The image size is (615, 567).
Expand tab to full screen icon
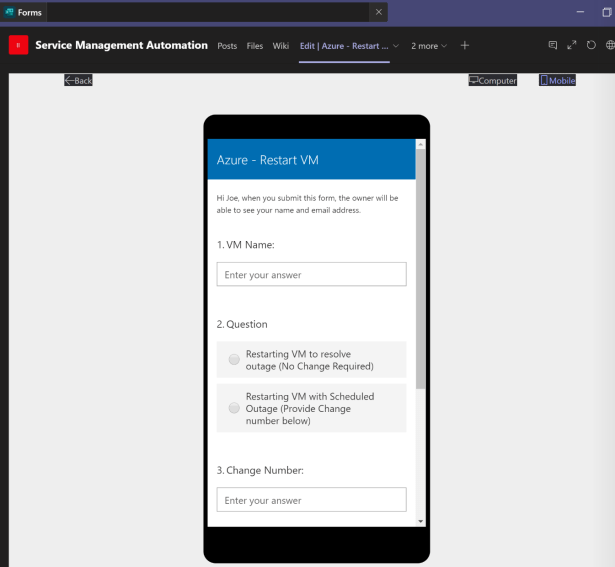pyautogui.click(x=572, y=45)
